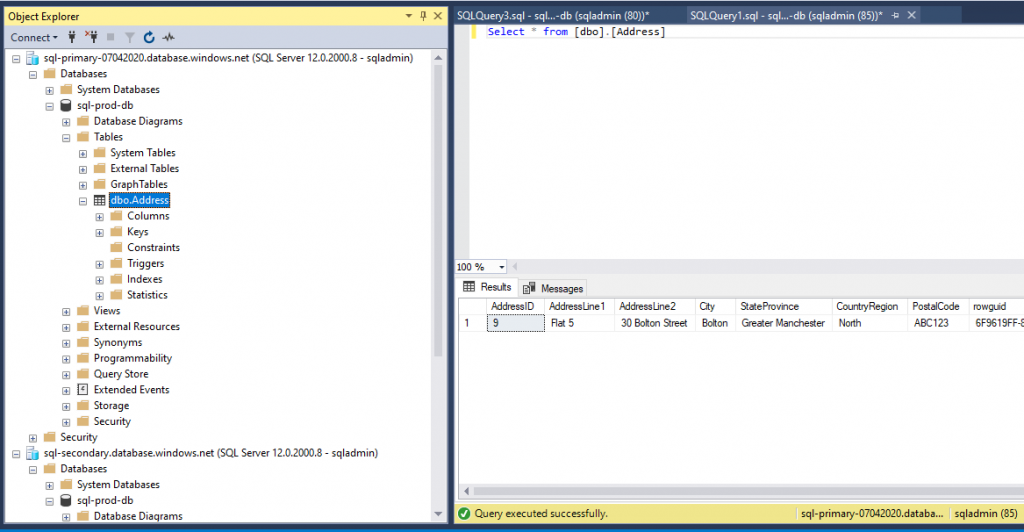Screen dimensions: 1024x532
Task: Expand the External Tables folder
Action: click(83, 169)
